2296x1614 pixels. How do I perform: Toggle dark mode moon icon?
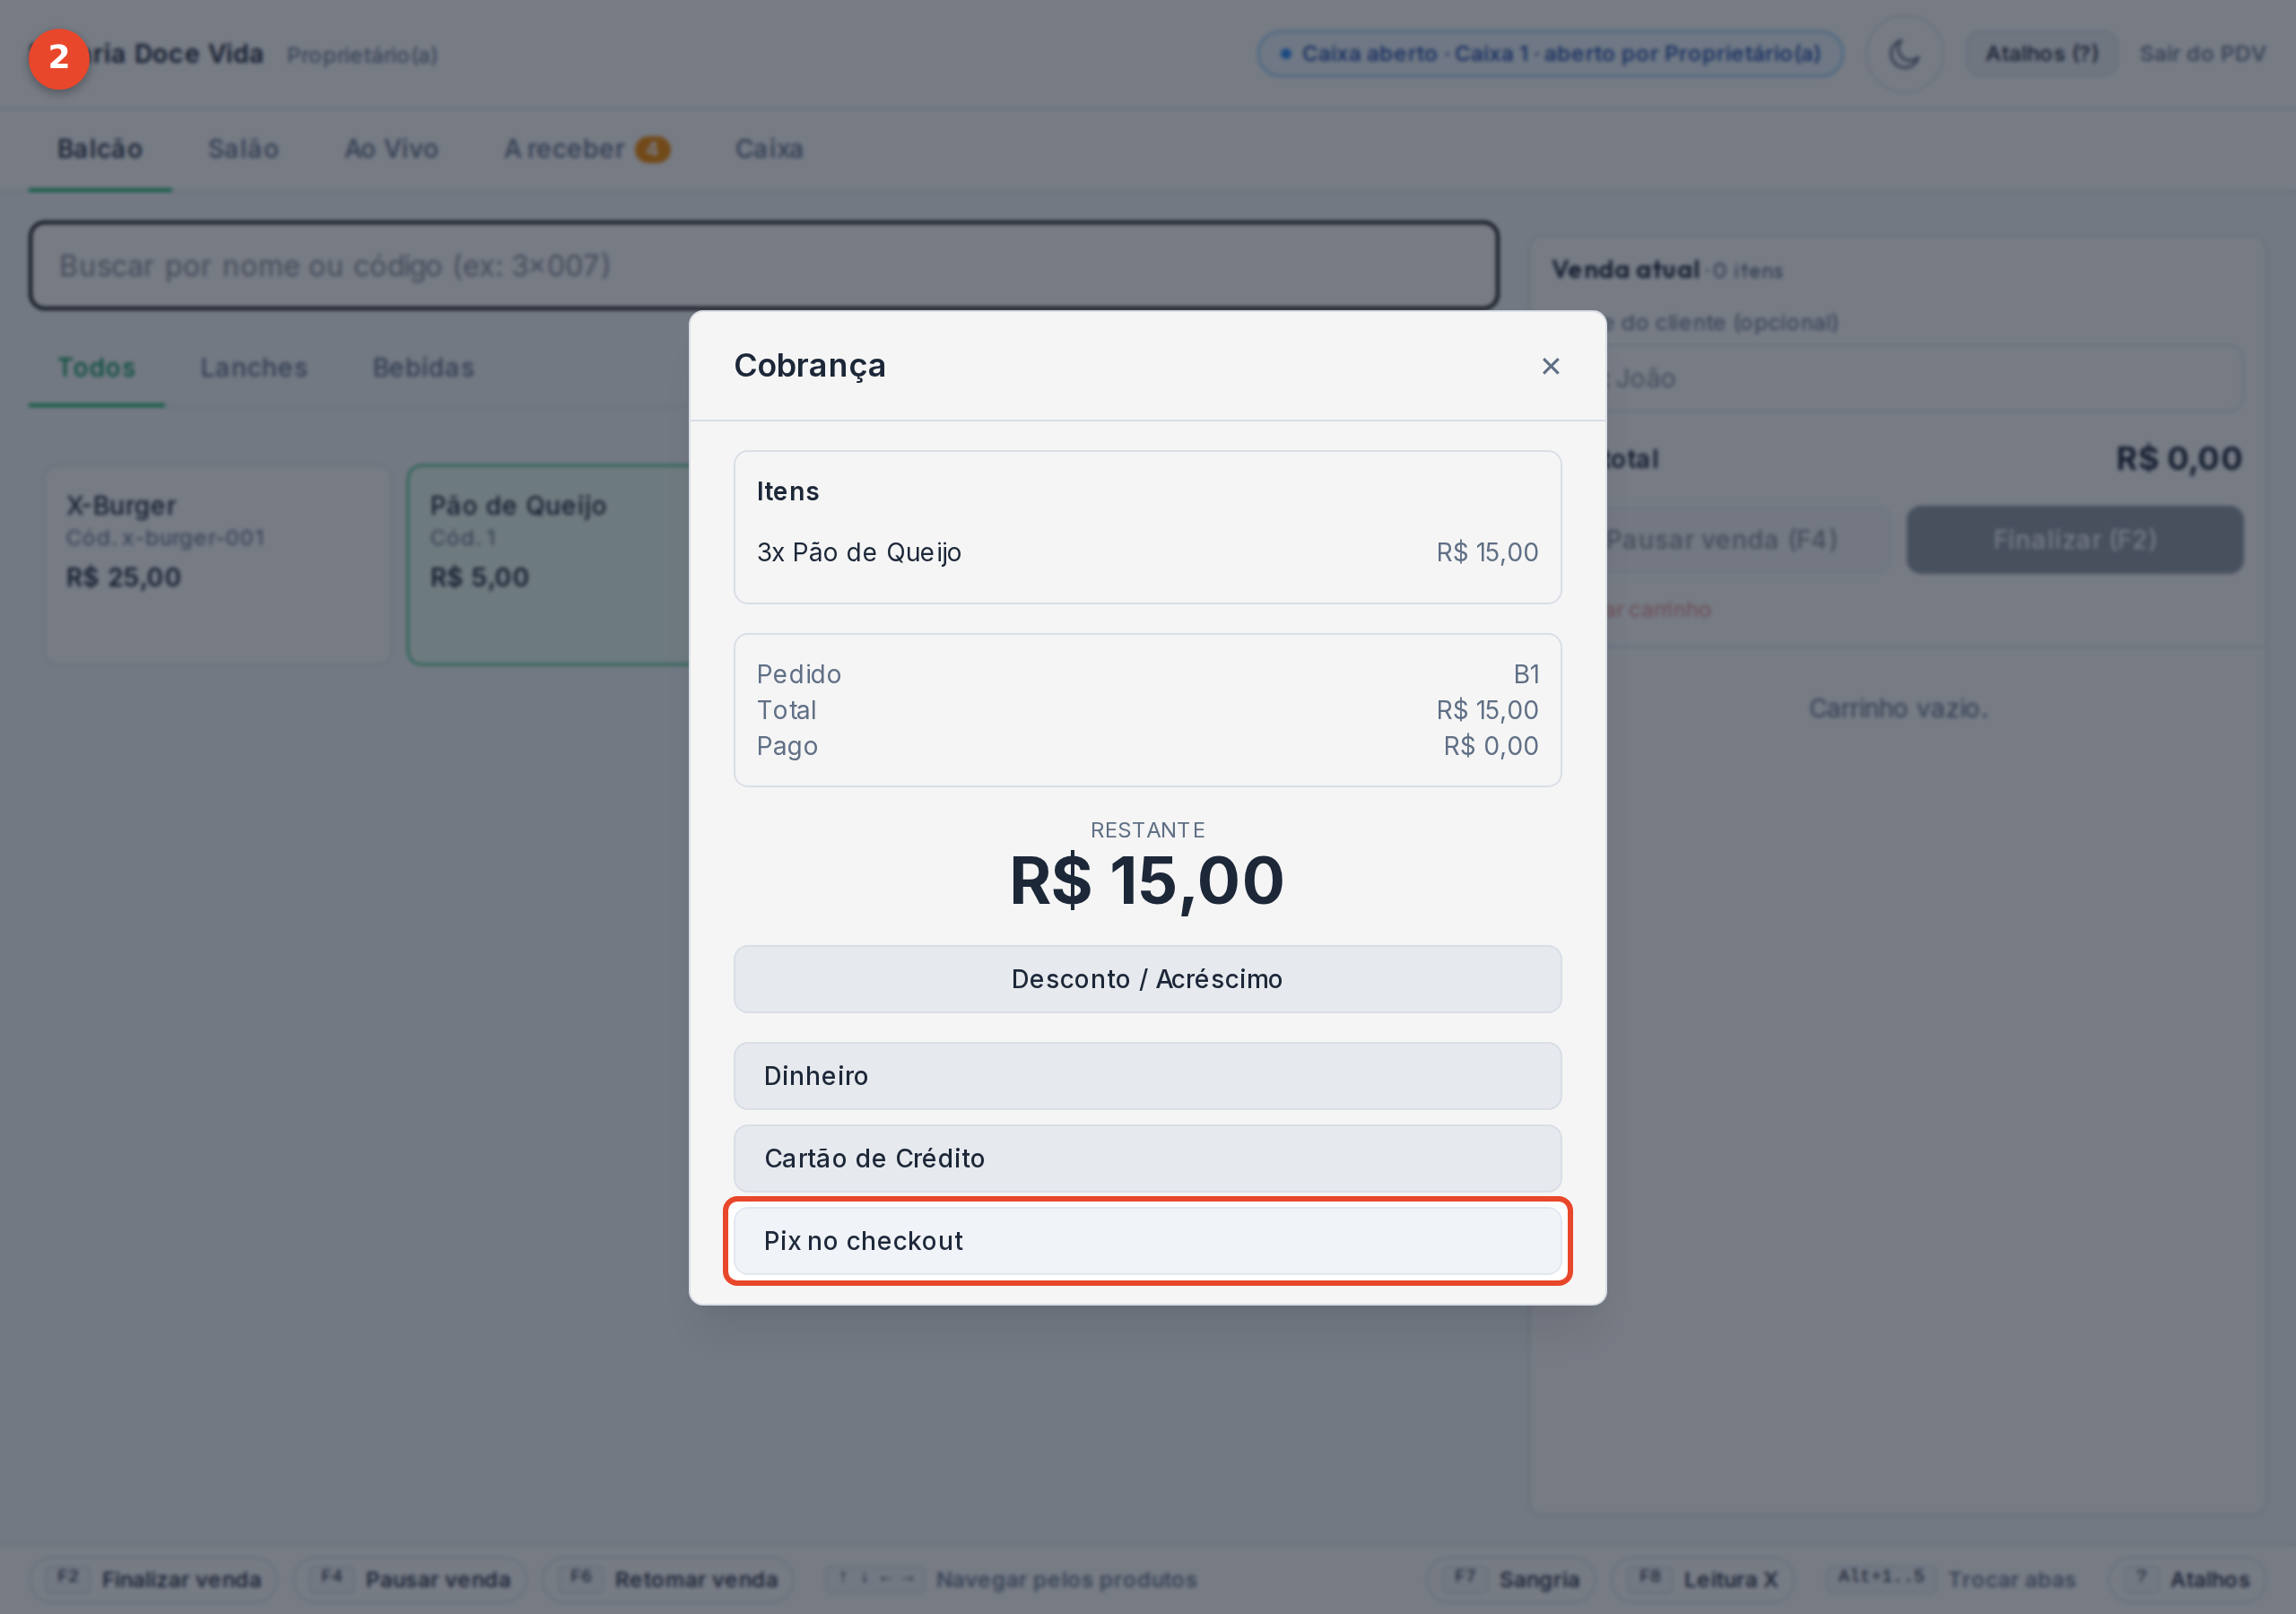pyautogui.click(x=1904, y=54)
